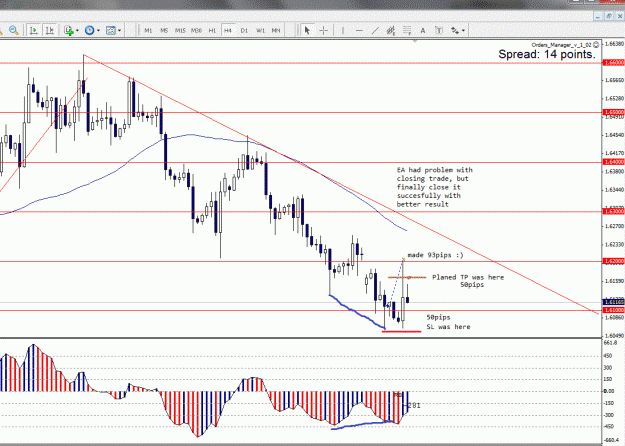Click the current price marker on axis
Screen dimensions: 625x446
[x=614, y=302]
